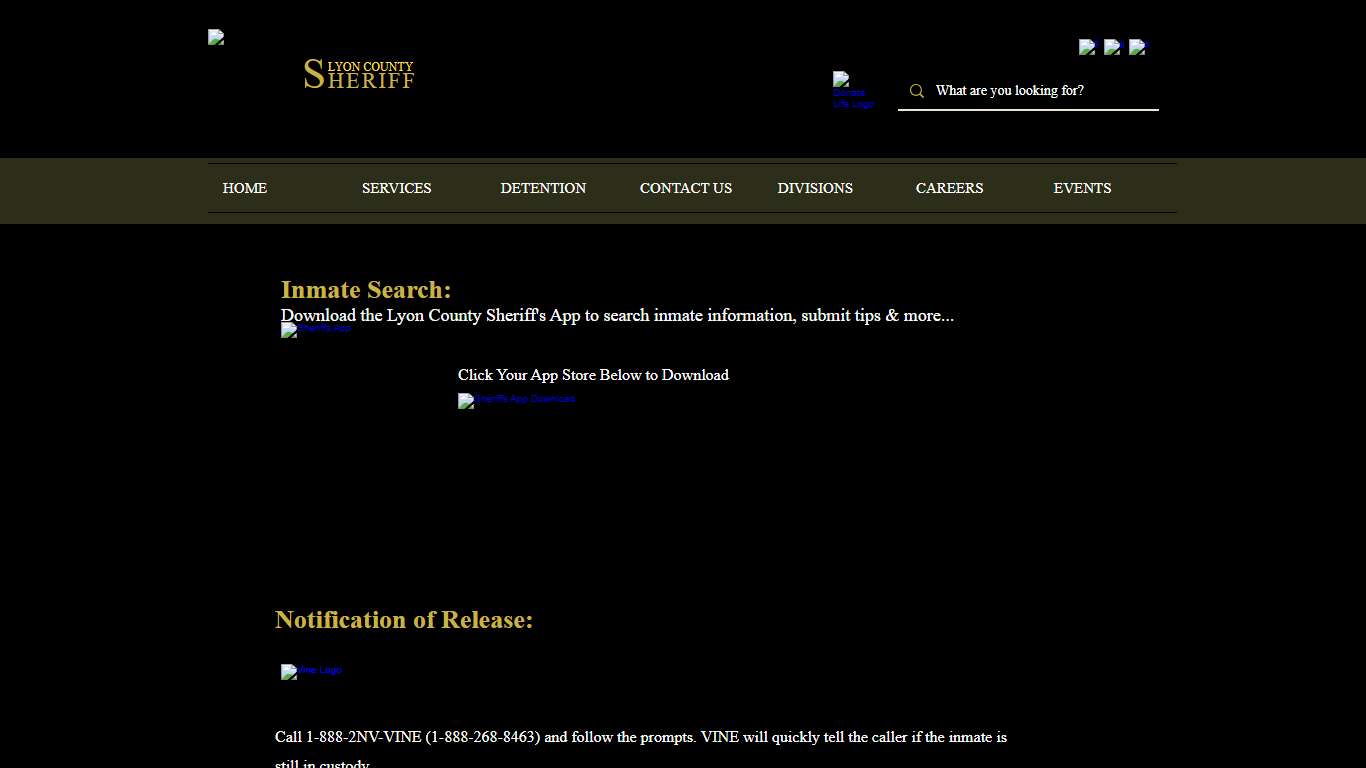This screenshot has width=1366, height=768.
Task: Open the CONTACT US page
Action: click(686, 188)
